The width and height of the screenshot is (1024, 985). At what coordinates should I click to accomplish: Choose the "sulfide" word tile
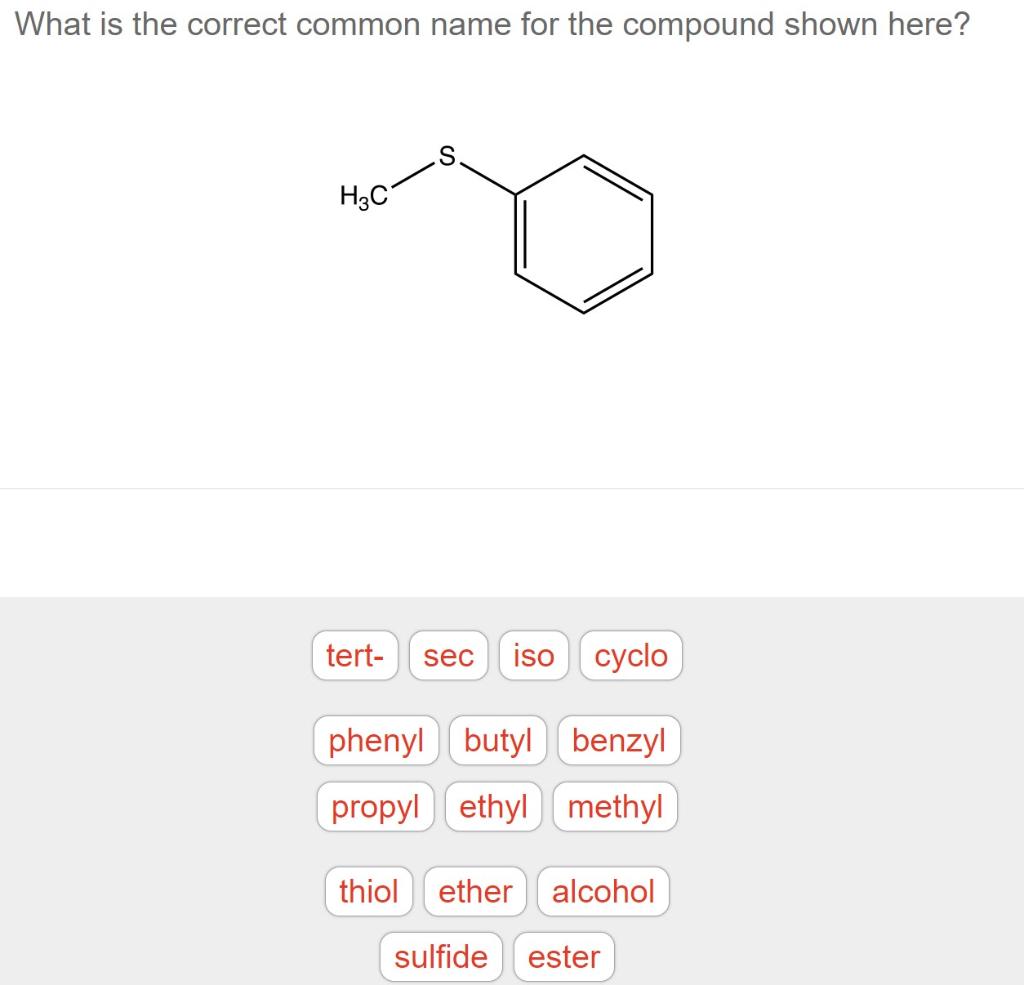[x=441, y=956]
